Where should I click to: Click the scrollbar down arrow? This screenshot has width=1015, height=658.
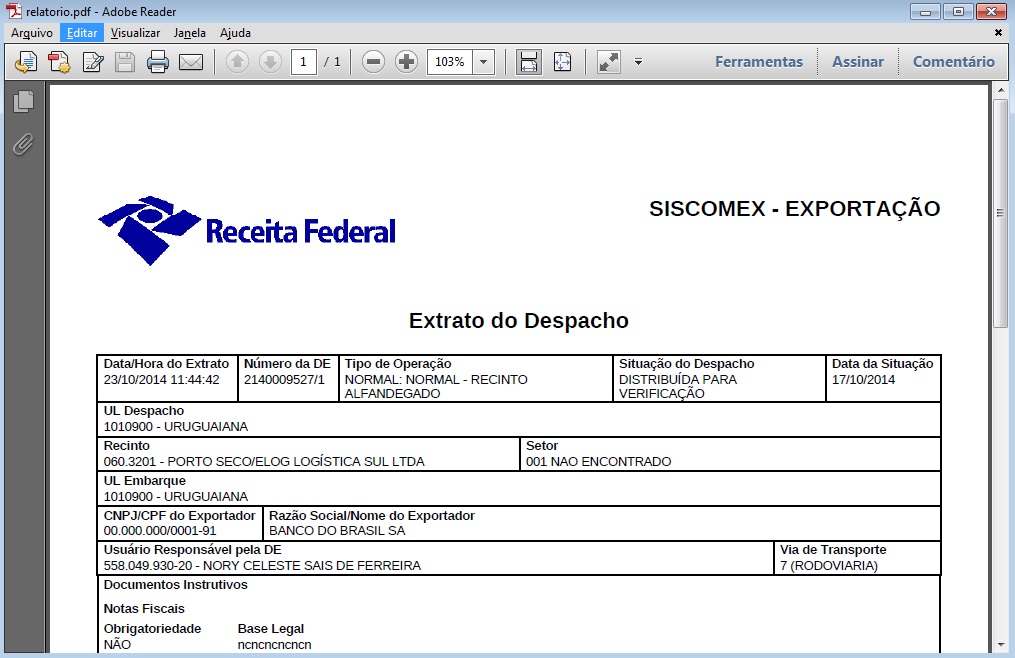pos(1001,645)
